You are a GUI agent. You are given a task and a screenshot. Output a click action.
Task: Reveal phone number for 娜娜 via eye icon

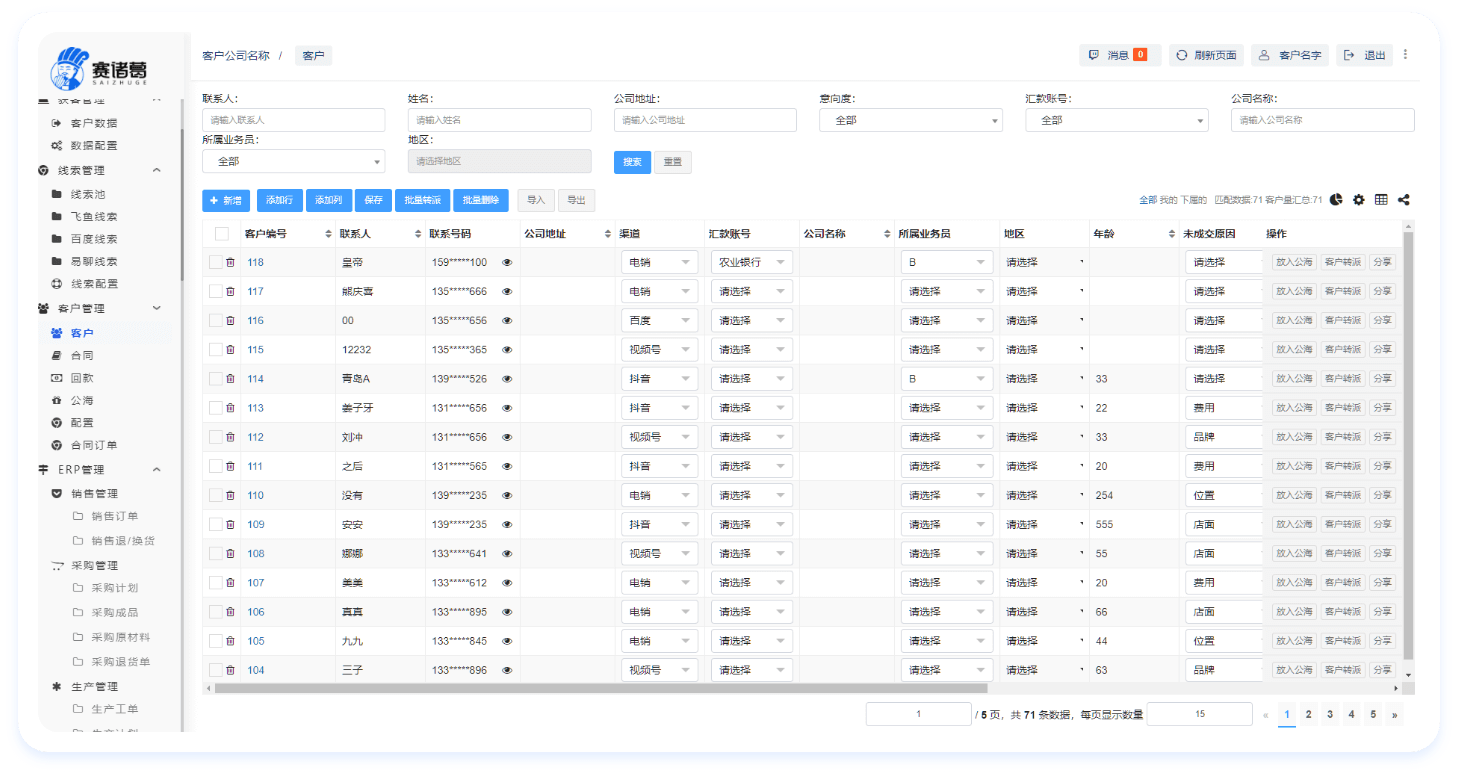[507, 553]
